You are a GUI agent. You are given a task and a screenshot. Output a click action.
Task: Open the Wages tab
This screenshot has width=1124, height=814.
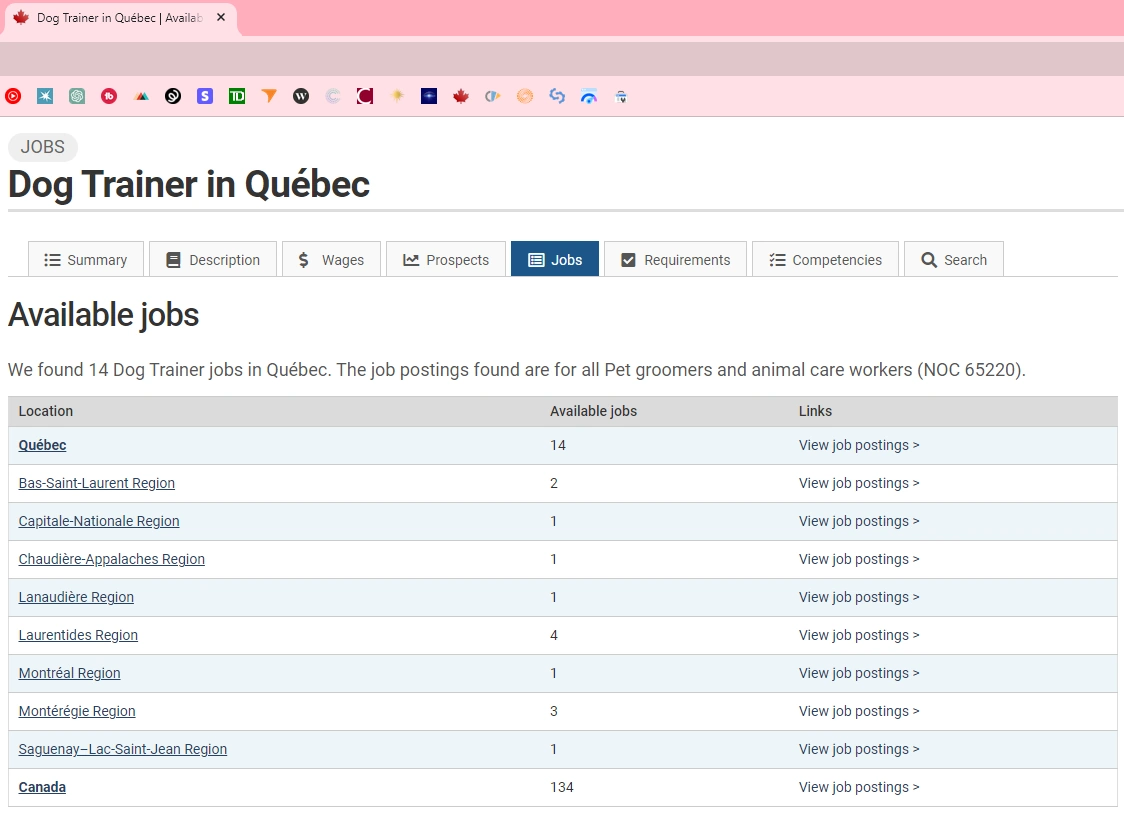point(331,260)
